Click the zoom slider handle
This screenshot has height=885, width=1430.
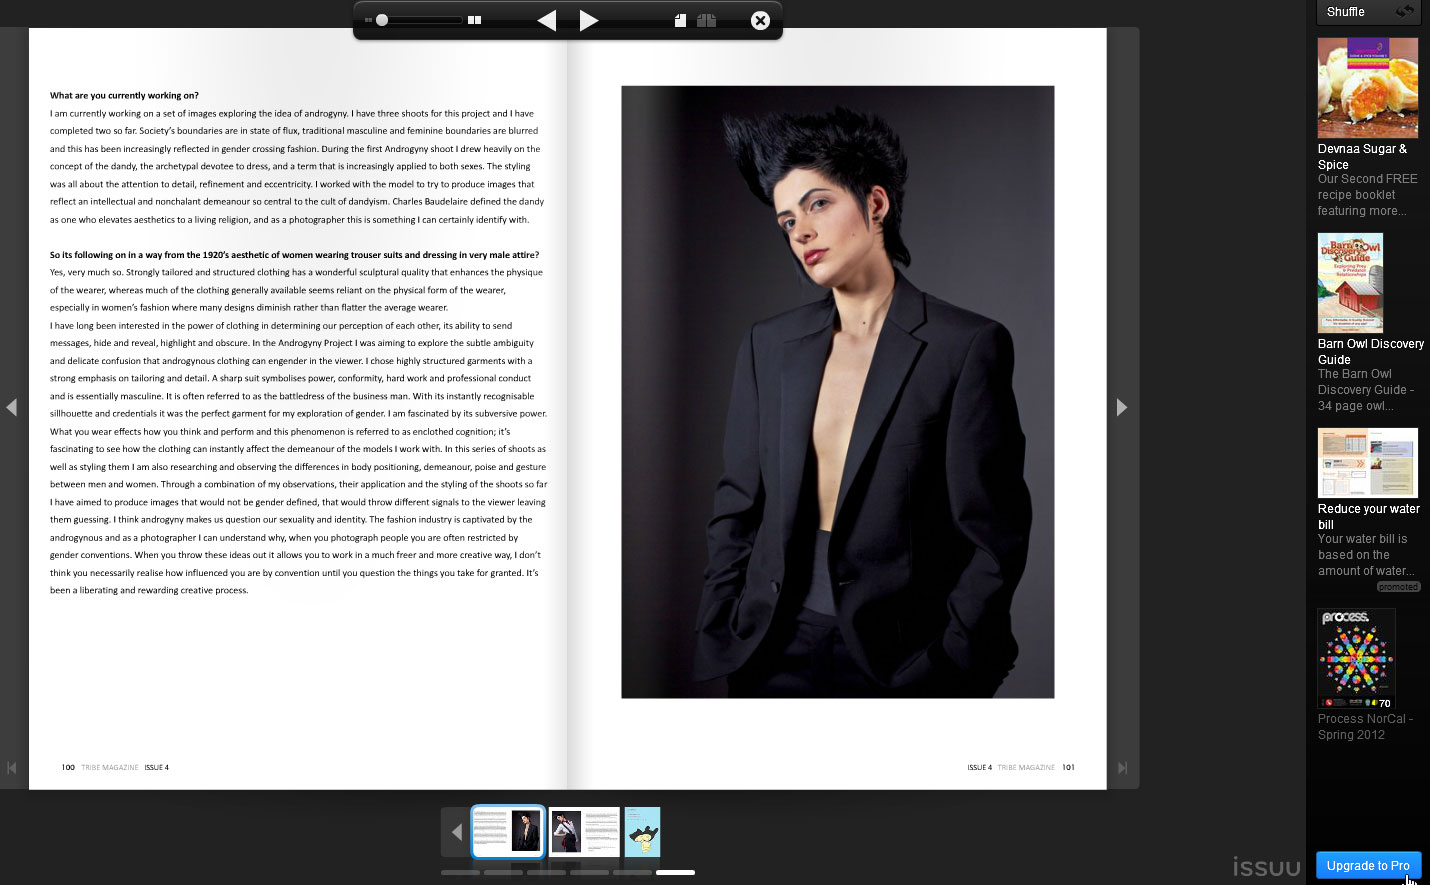point(381,20)
